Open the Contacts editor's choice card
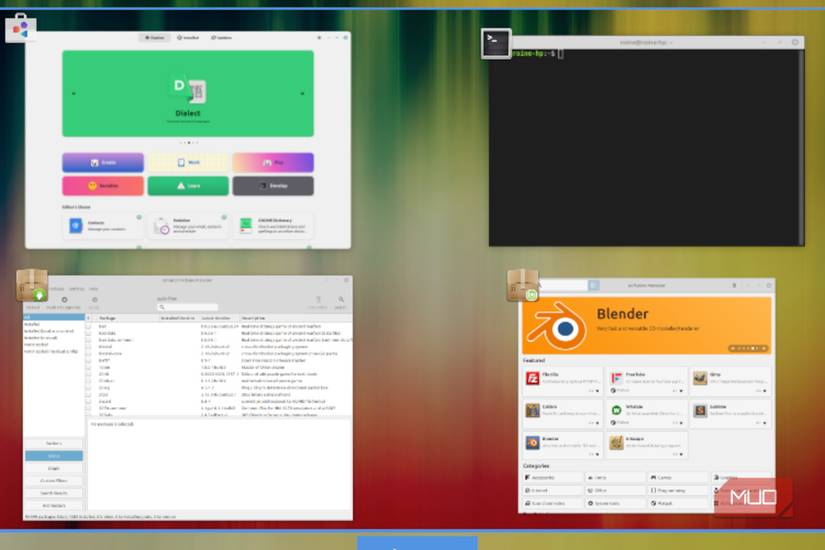The width and height of the screenshot is (825, 550). click(x=103, y=226)
